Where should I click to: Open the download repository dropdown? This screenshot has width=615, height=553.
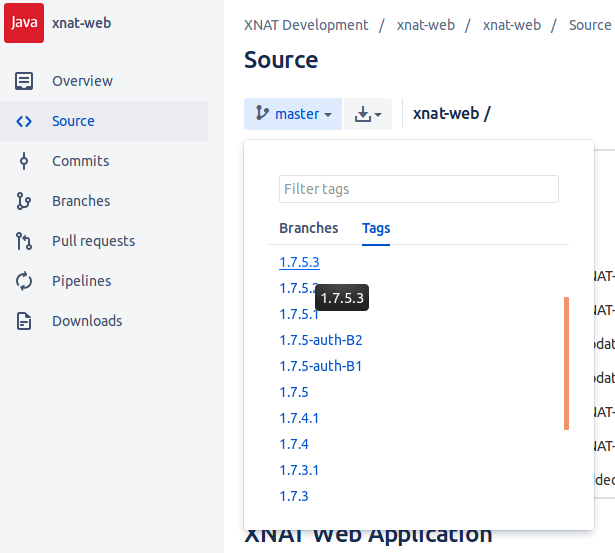tap(368, 114)
